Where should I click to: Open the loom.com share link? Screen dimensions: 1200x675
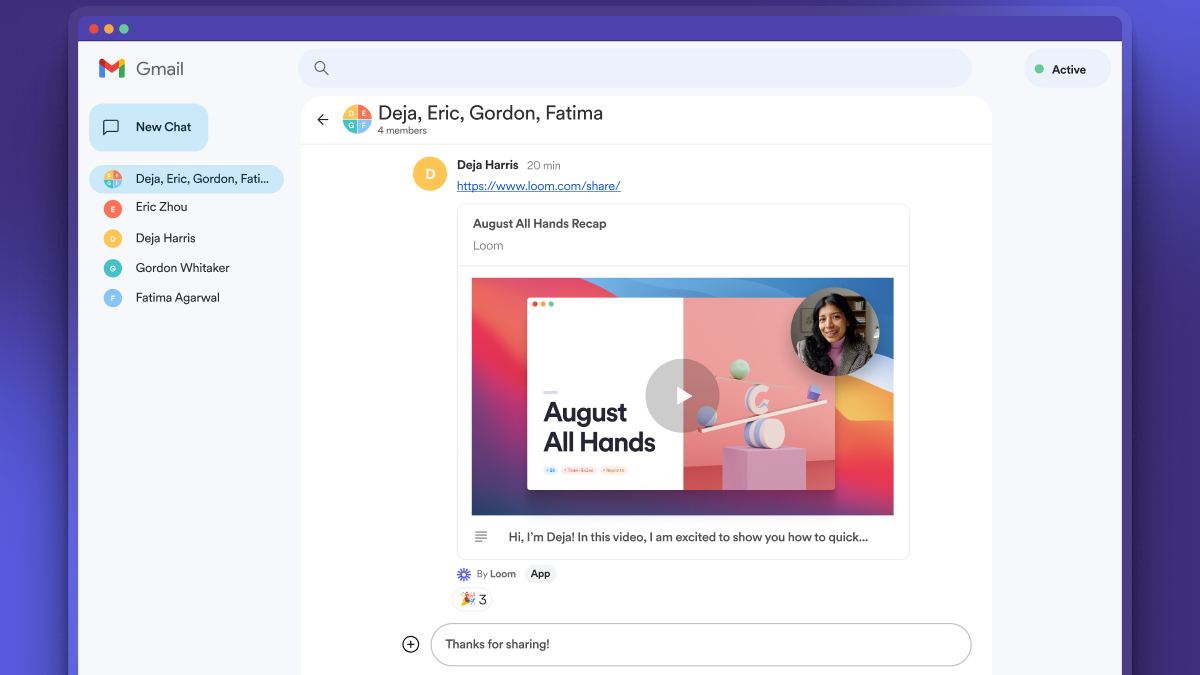point(538,186)
